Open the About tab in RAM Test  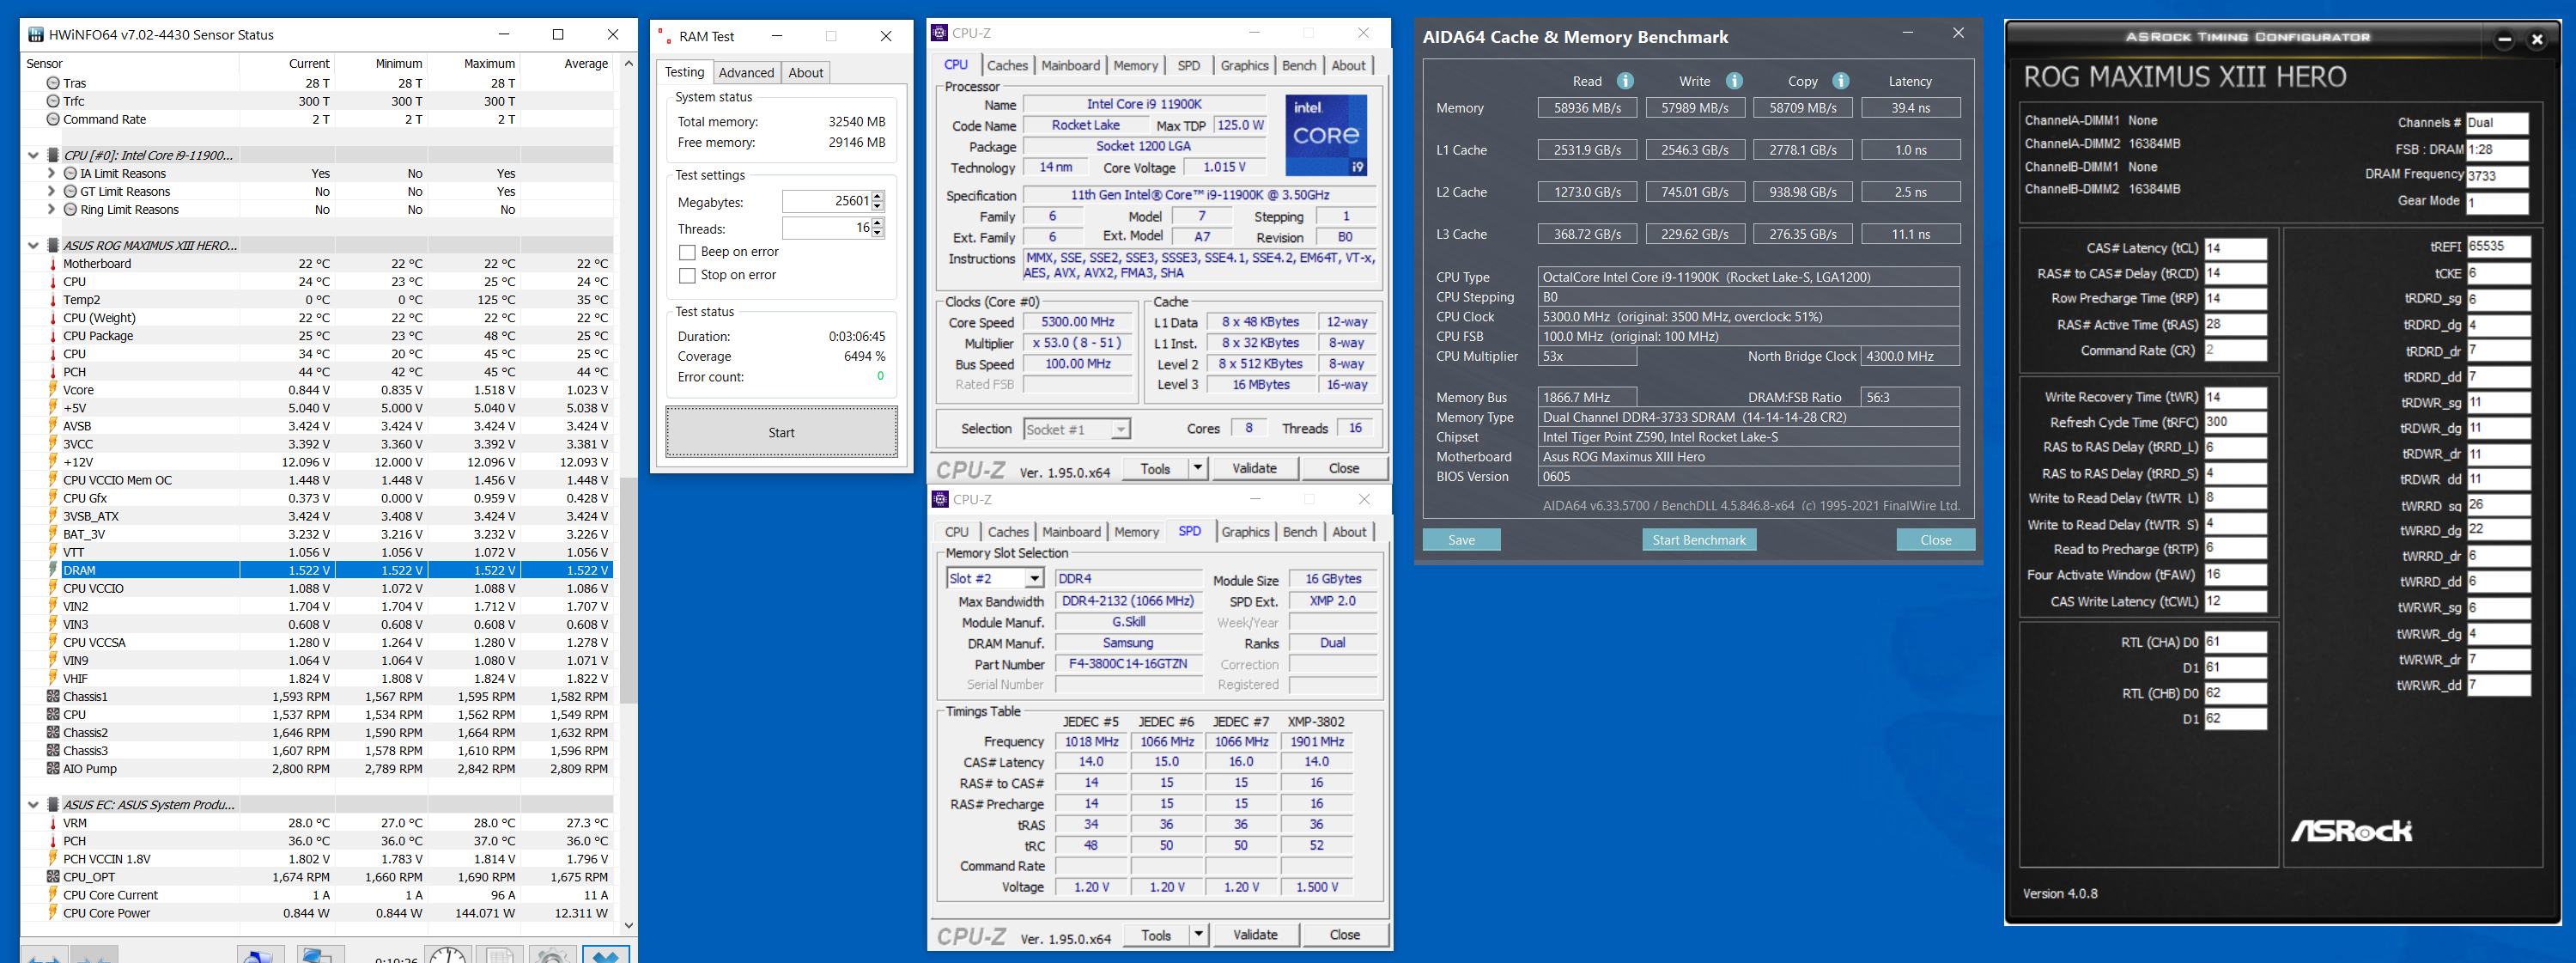coord(806,72)
